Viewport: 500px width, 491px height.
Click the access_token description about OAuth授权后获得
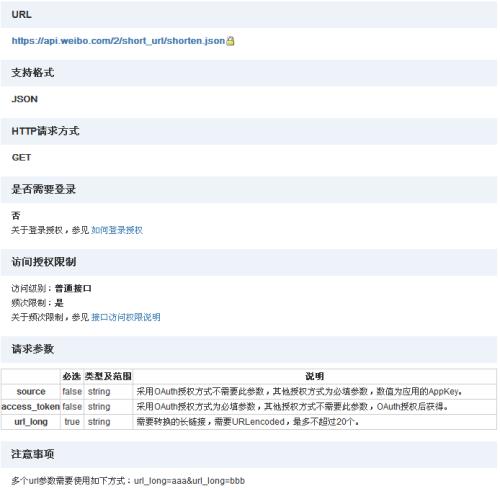pos(292,407)
